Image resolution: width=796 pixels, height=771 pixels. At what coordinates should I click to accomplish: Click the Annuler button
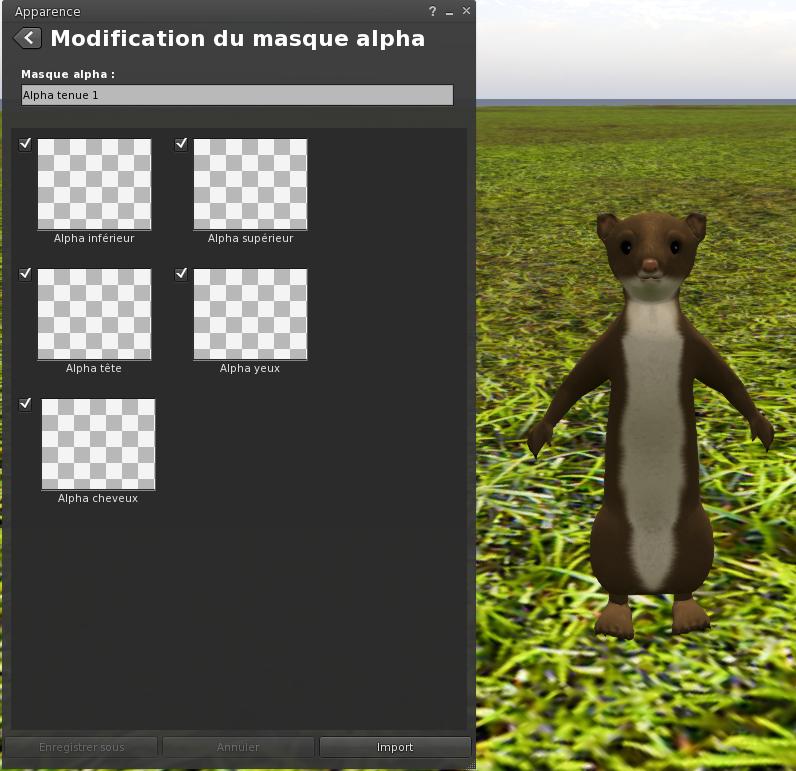tap(238, 747)
